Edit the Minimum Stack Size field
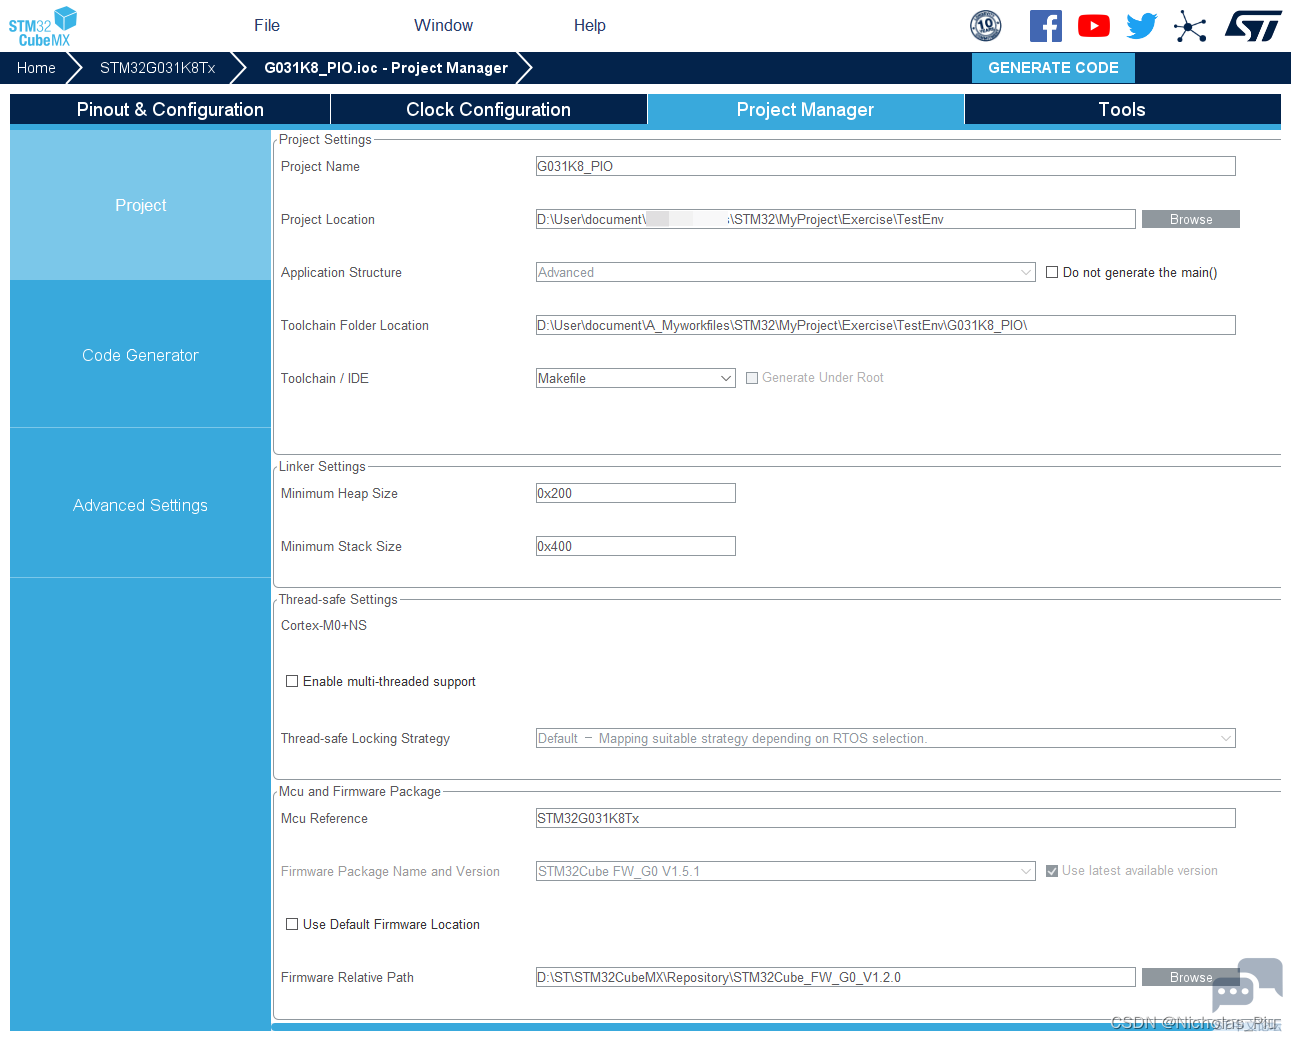The image size is (1291, 1041). pyautogui.click(x=636, y=546)
